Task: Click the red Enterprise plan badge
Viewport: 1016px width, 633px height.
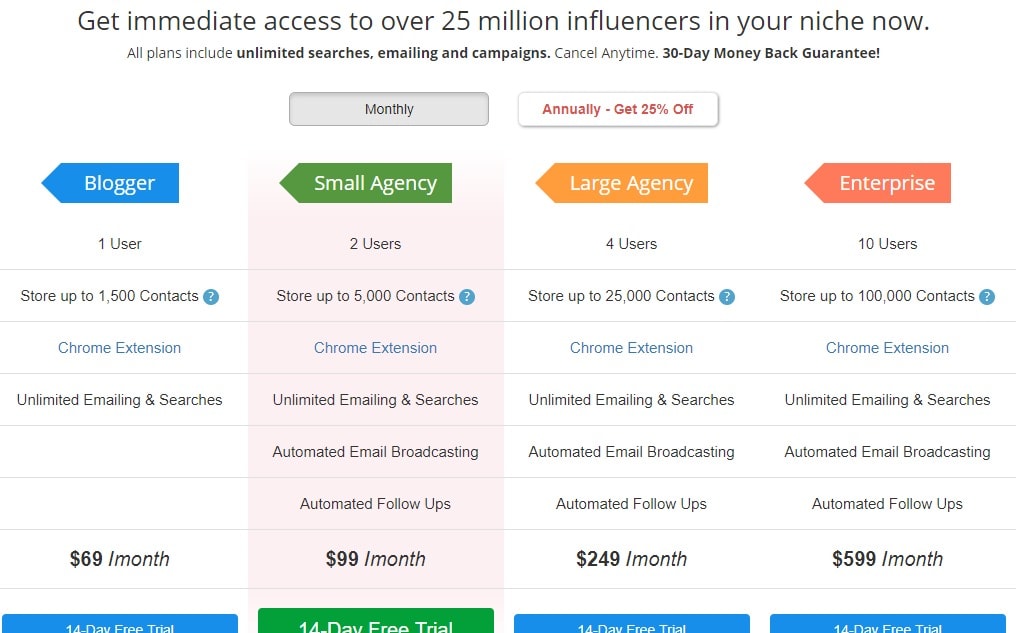Action: (x=877, y=183)
